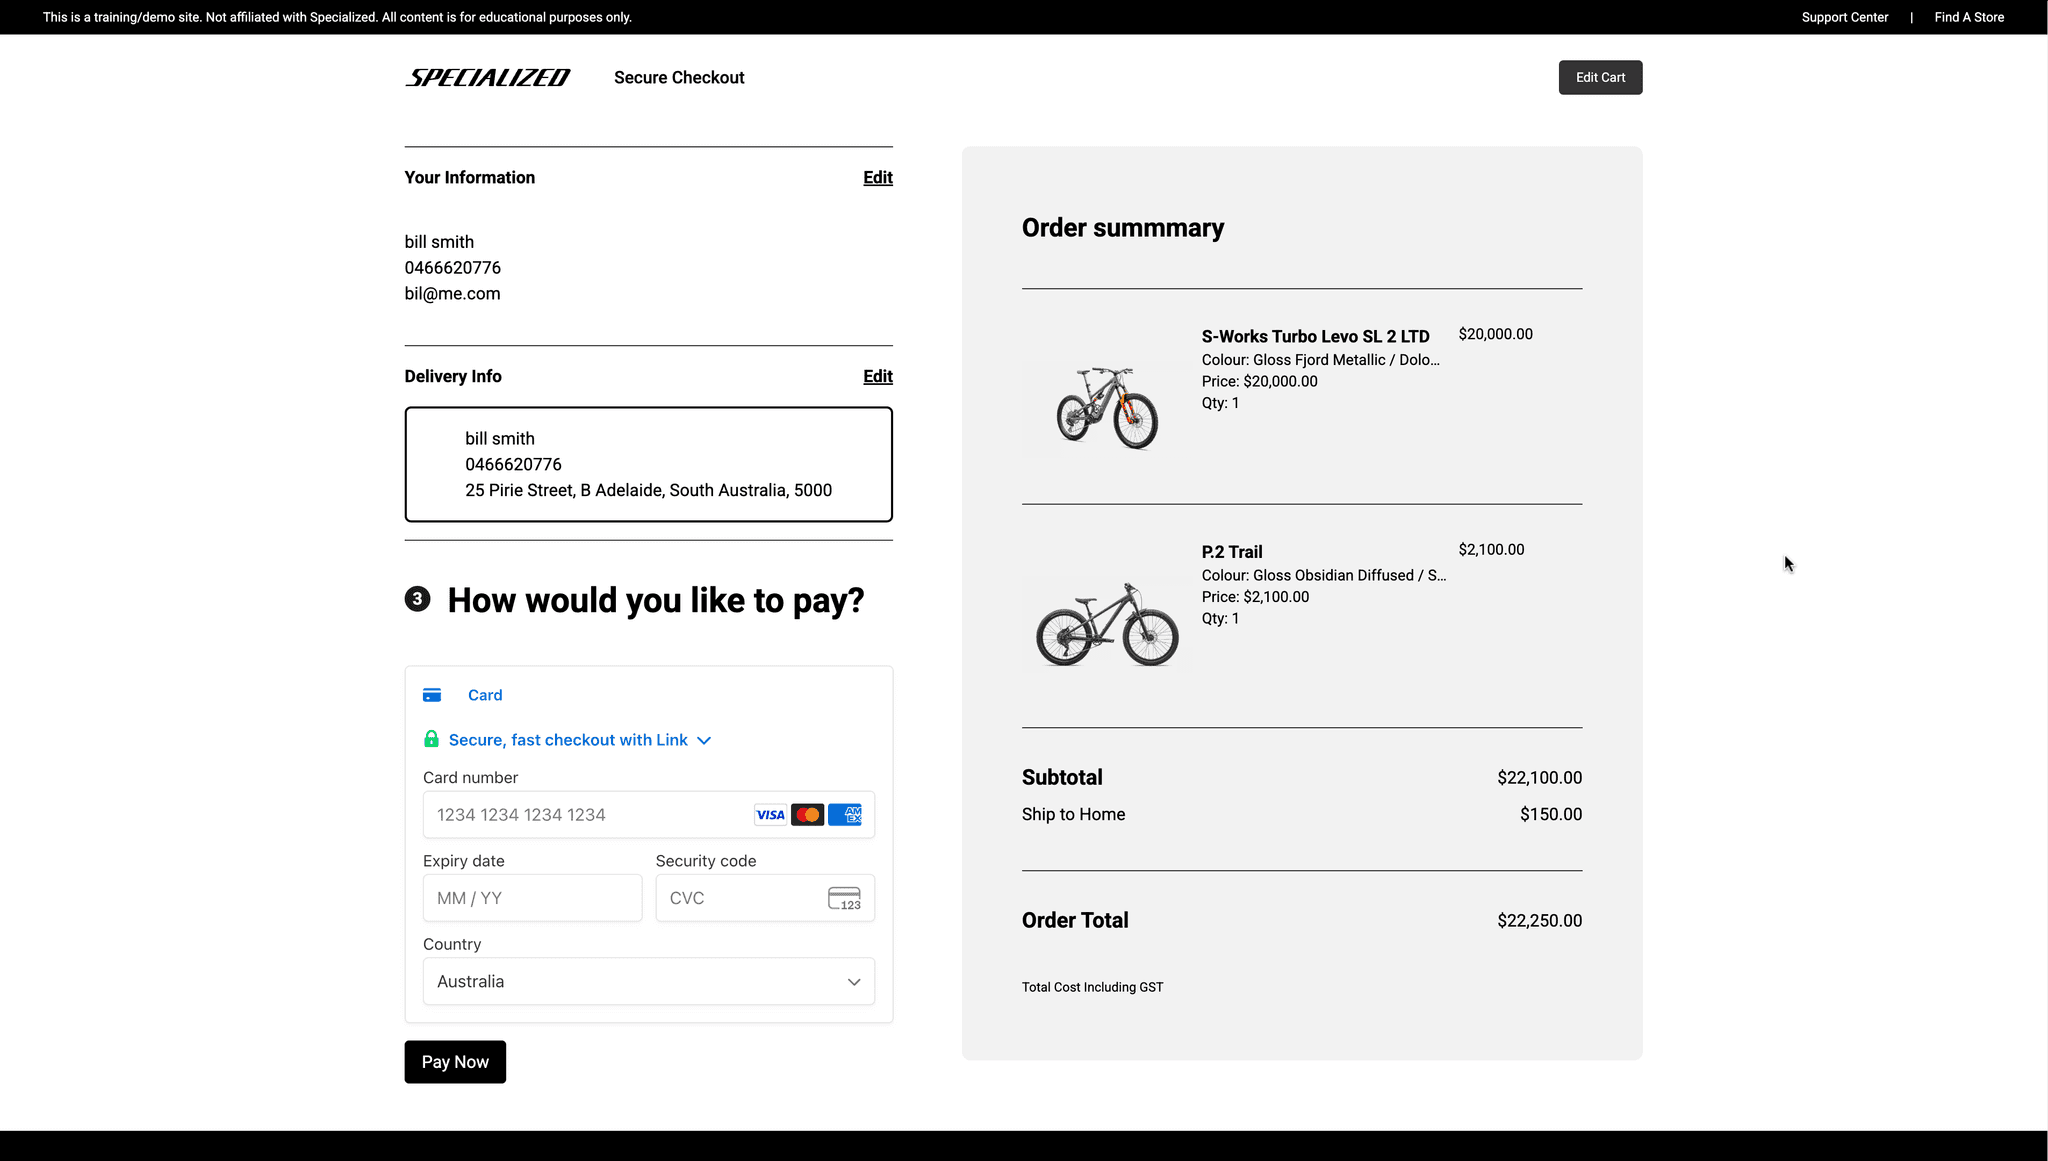Click the training/demo site disclaimer text
This screenshot has width=2048, height=1161.
click(337, 17)
